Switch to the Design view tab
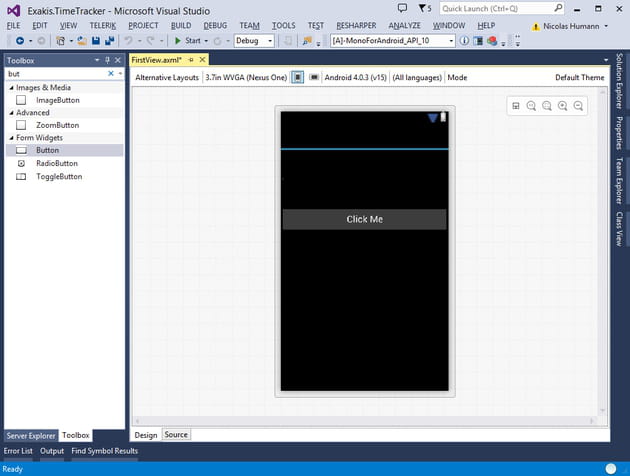 [146, 435]
